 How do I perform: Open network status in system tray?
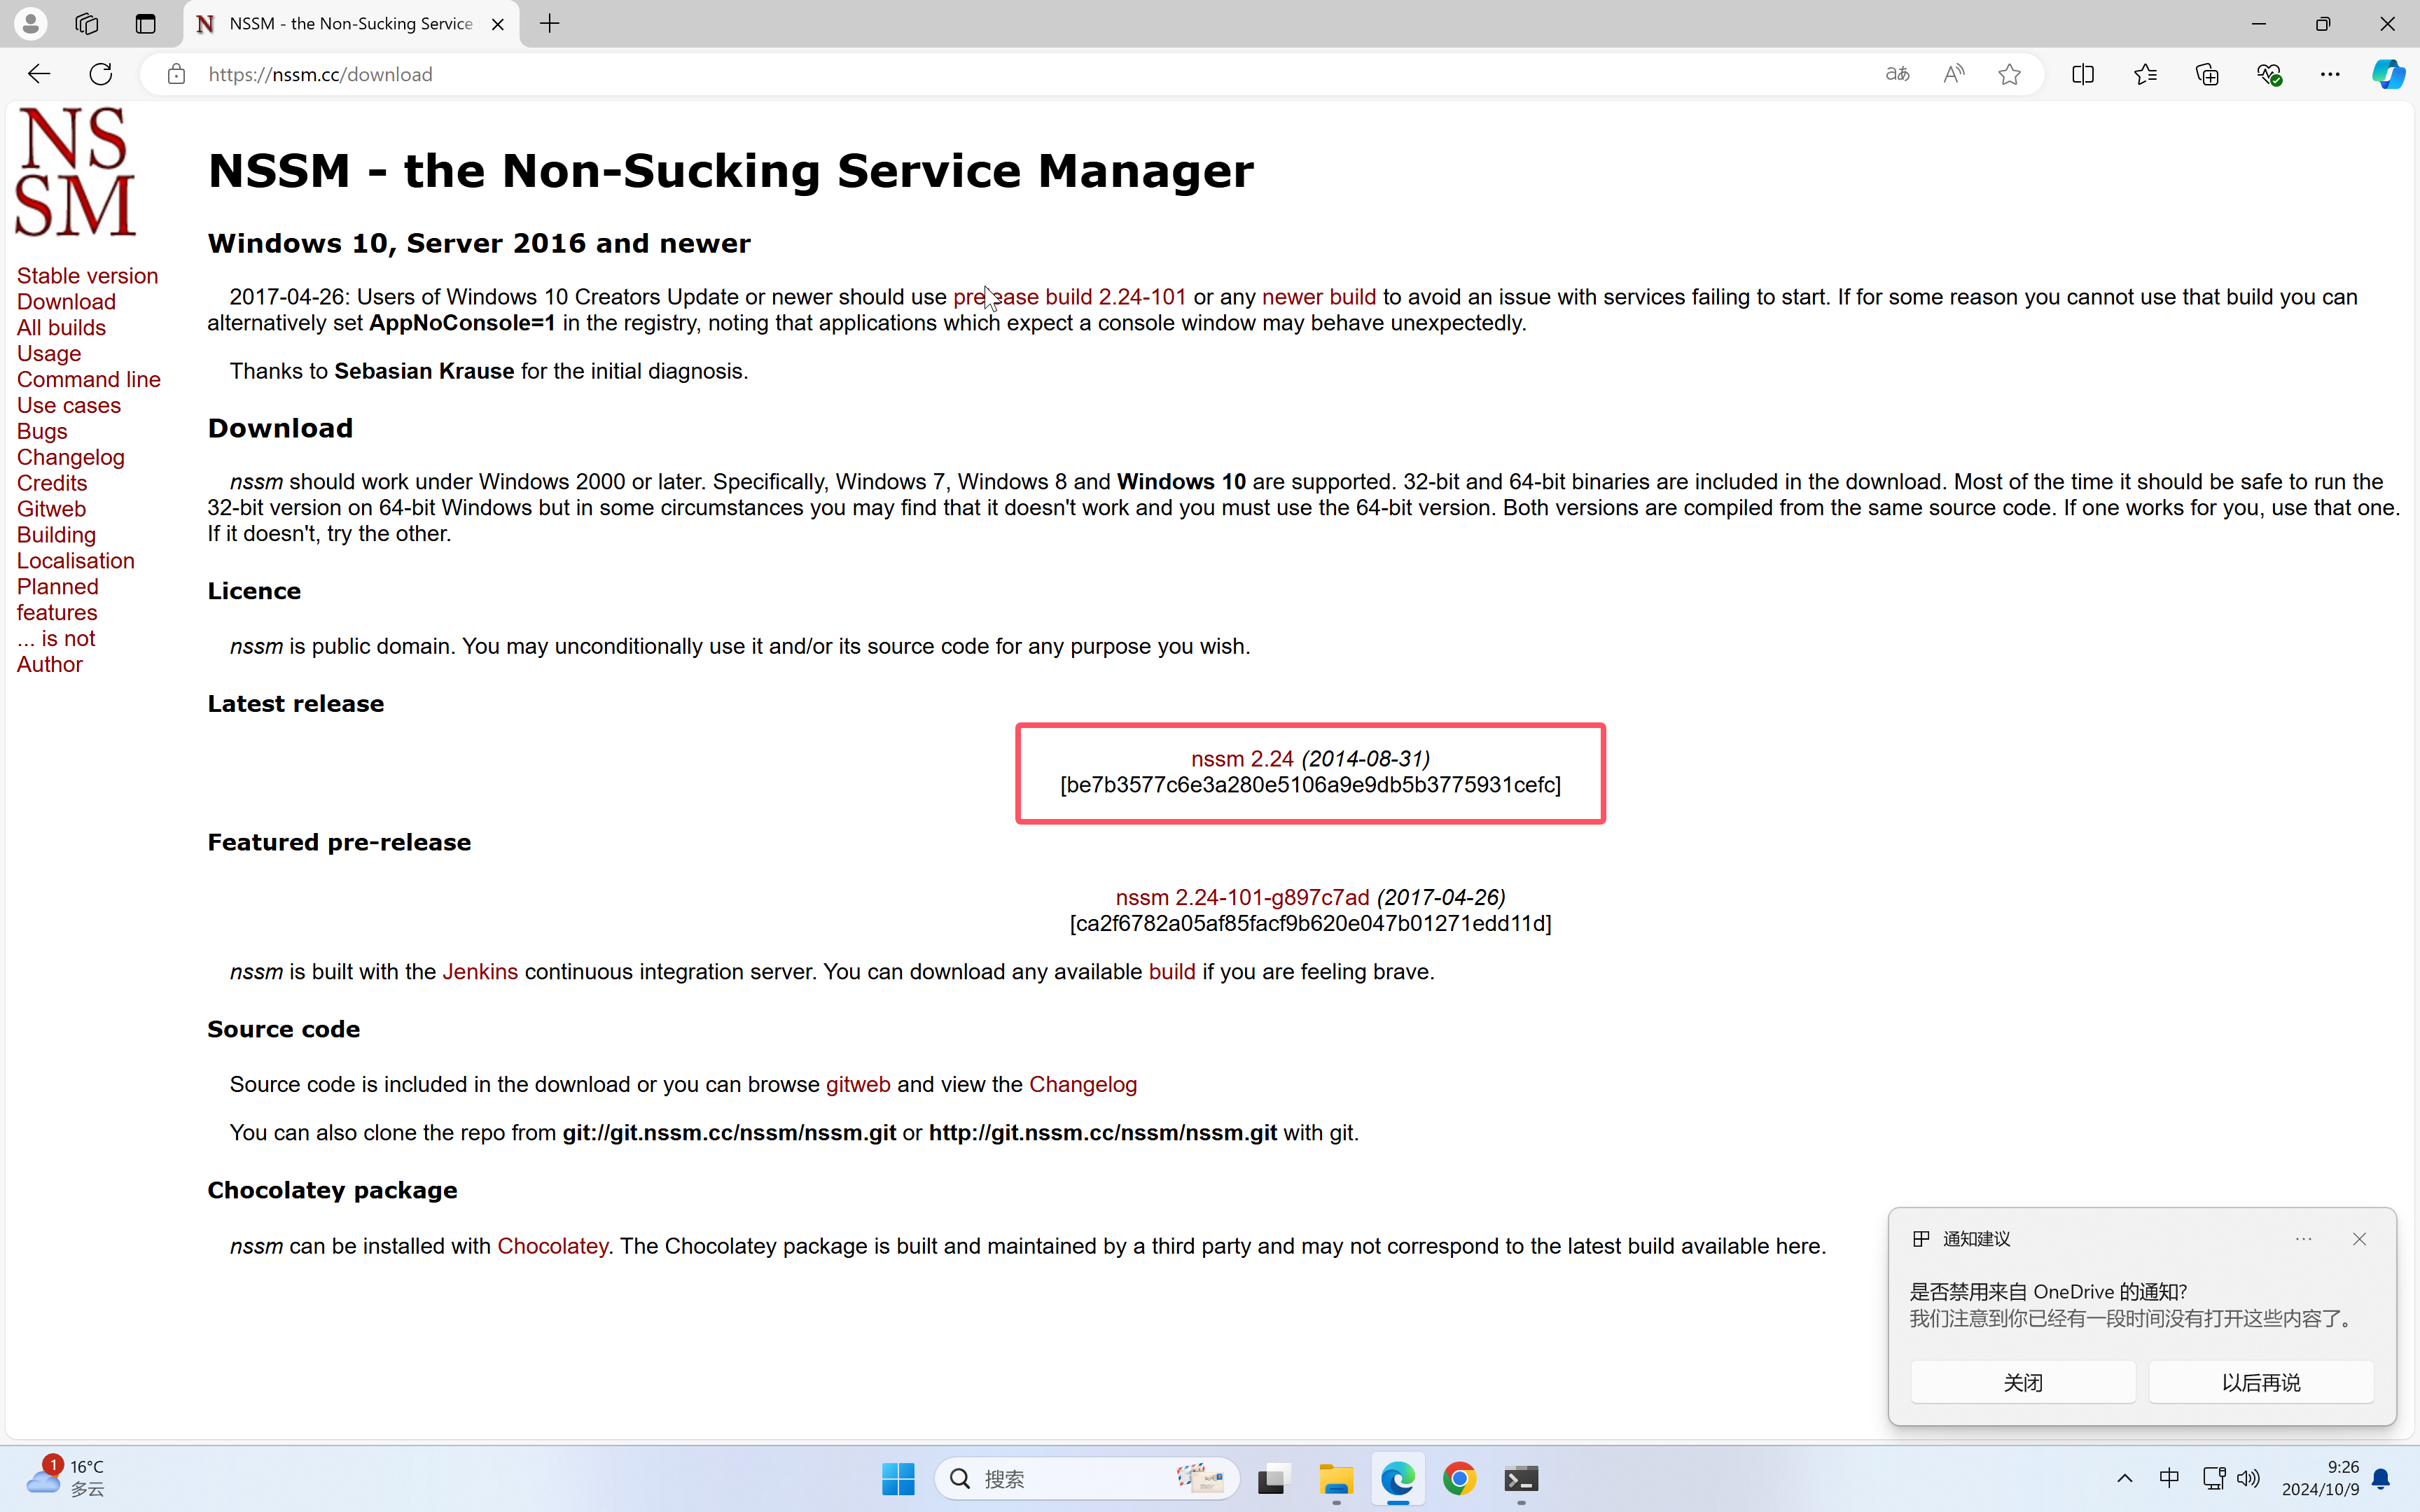2213,1479
